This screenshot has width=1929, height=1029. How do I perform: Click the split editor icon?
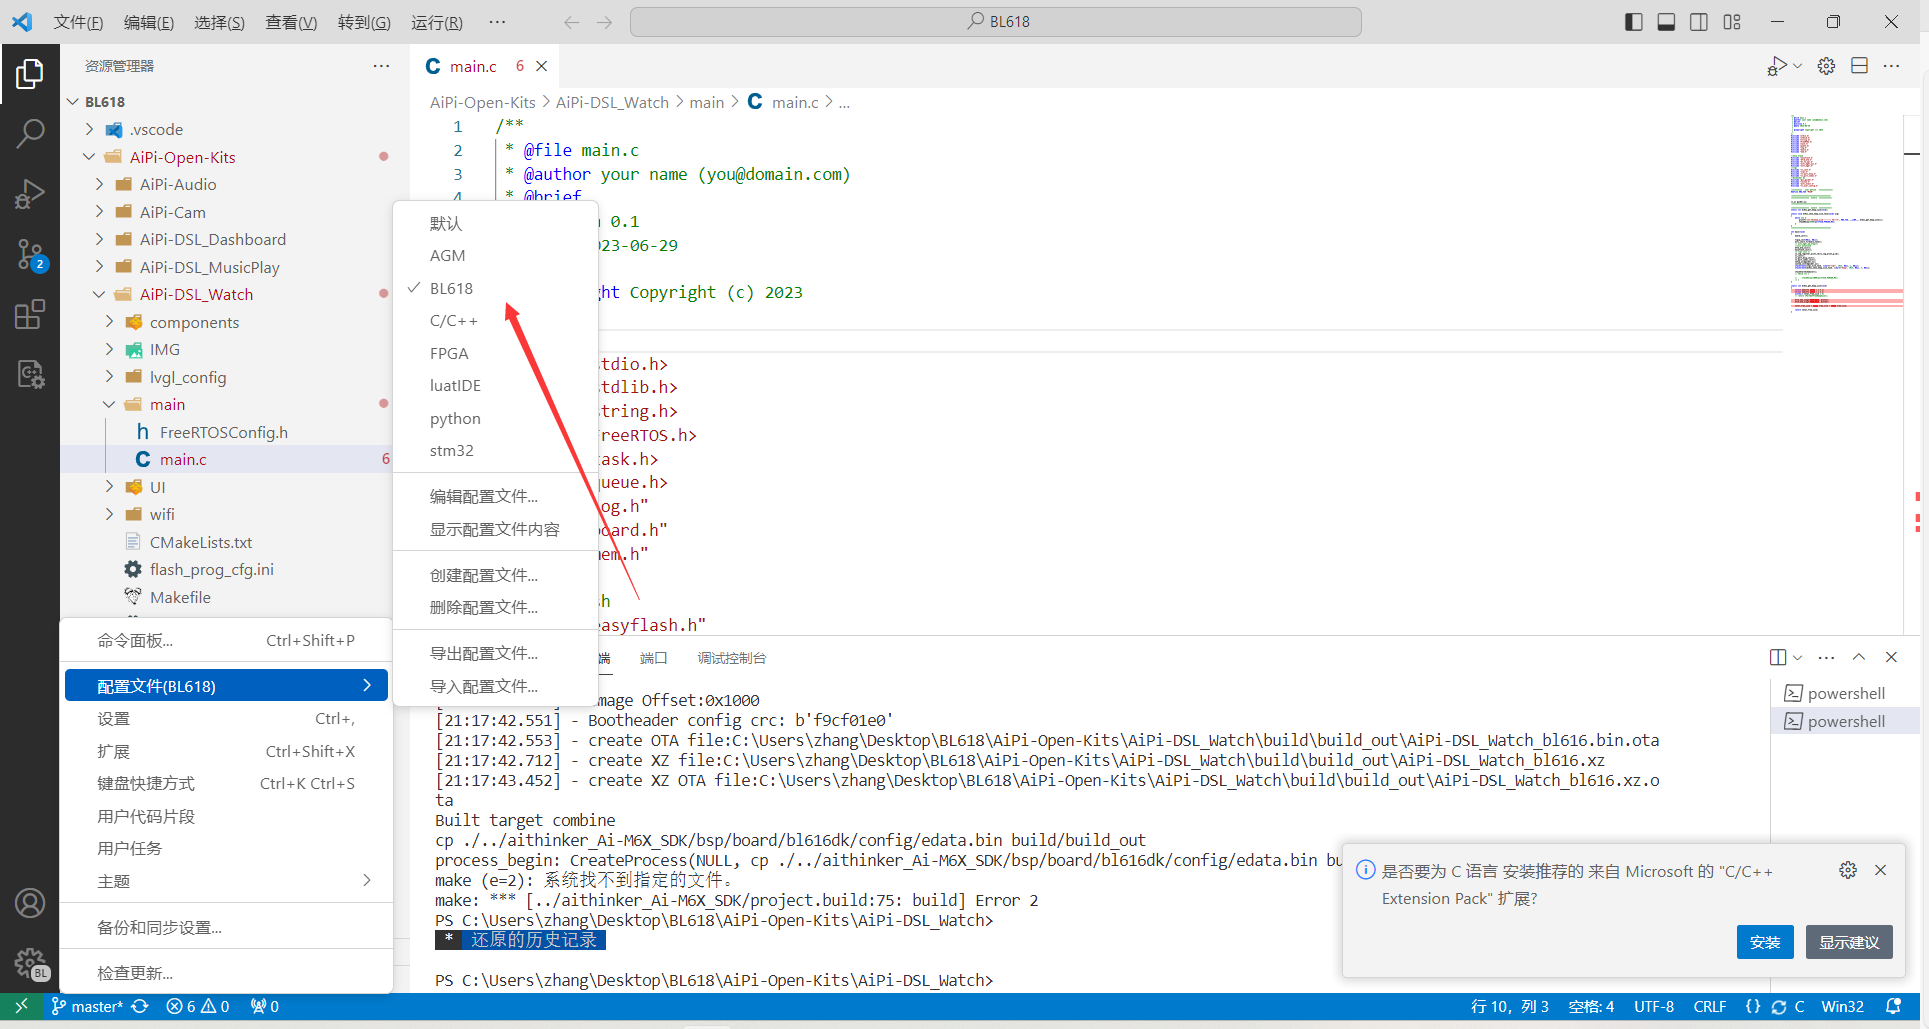1859,66
